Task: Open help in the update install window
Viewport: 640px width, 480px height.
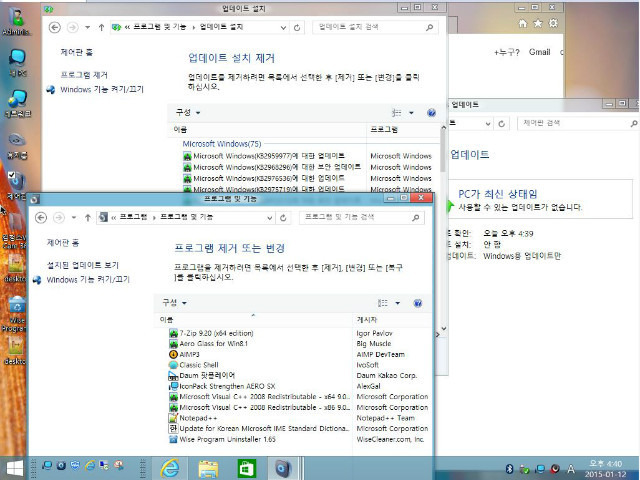Action: click(431, 113)
